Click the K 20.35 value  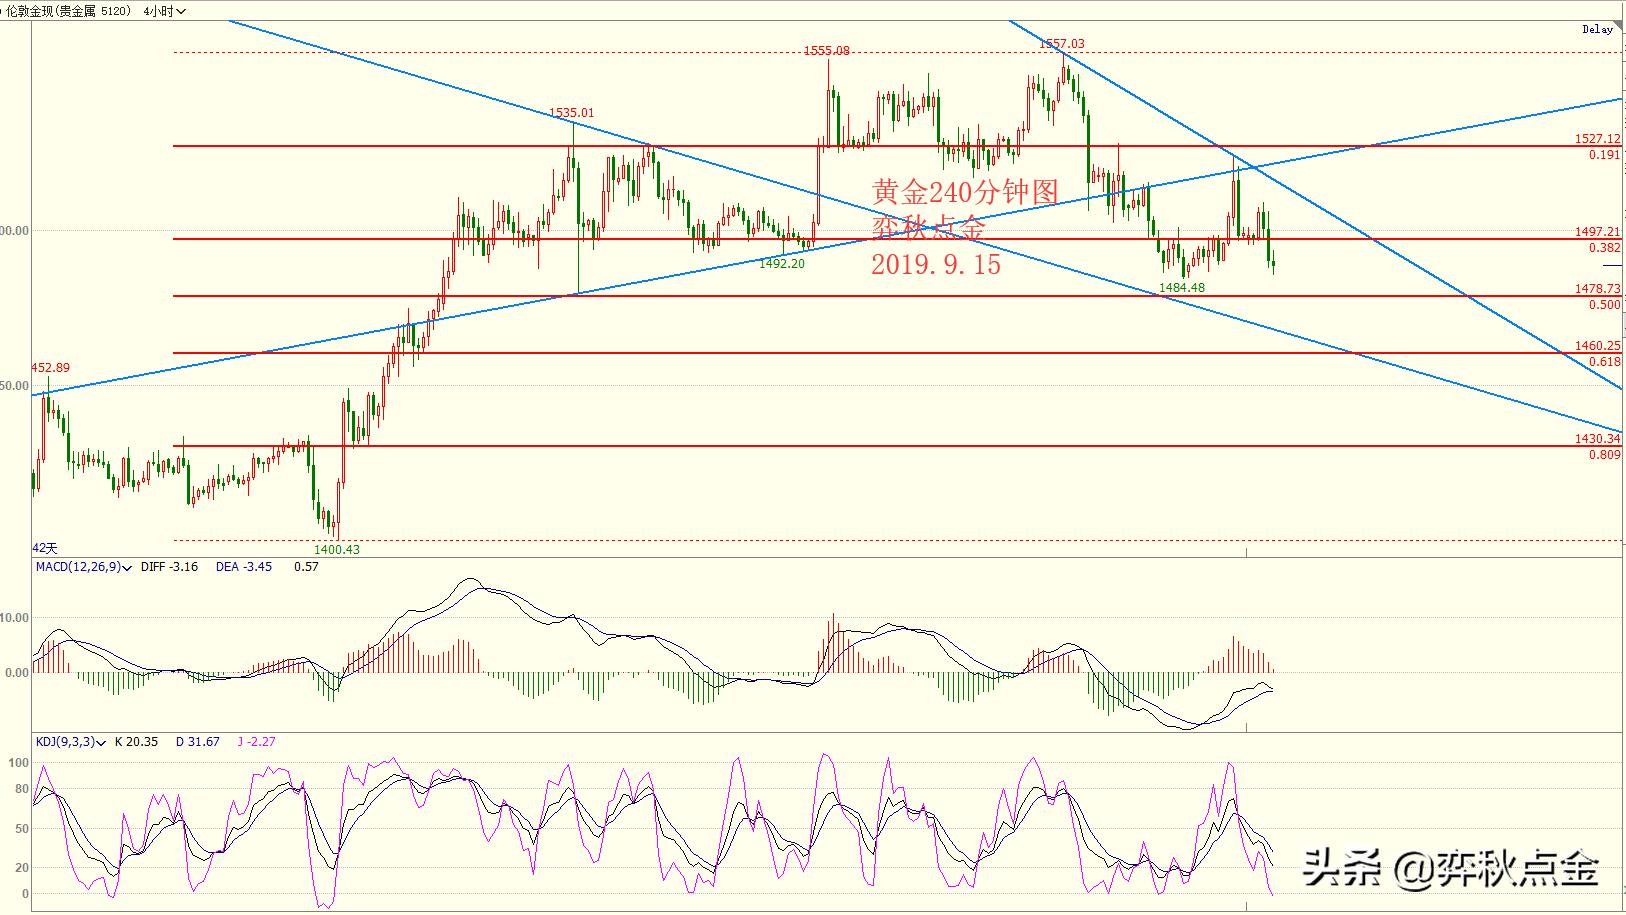pyautogui.click(x=136, y=742)
